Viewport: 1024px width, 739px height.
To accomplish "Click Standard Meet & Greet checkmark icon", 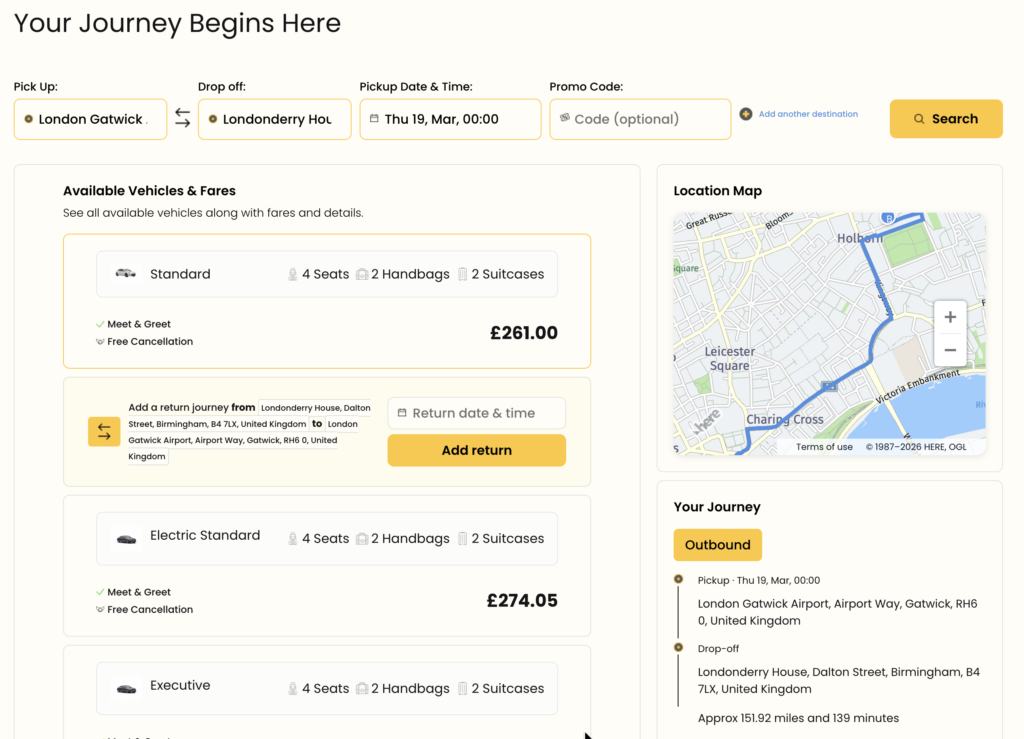I will coord(100,324).
